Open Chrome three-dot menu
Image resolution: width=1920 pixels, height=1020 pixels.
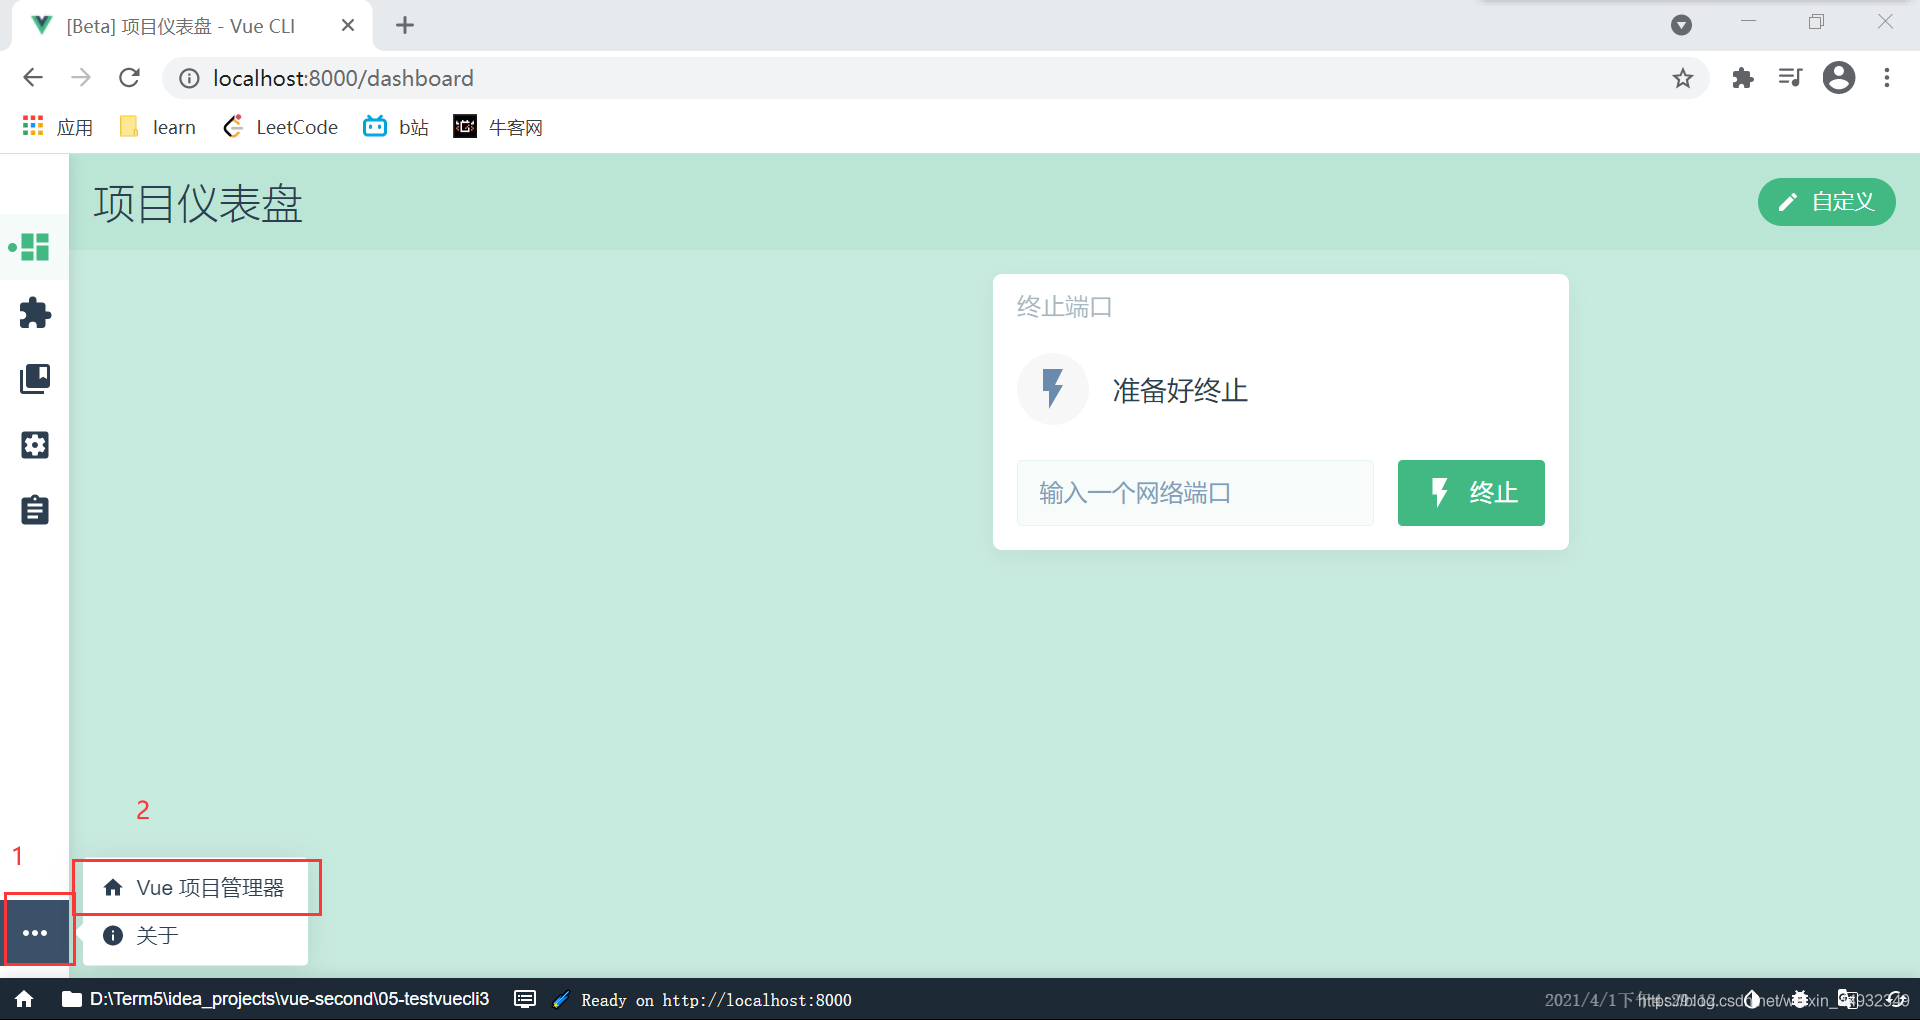tap(1887, 78)
